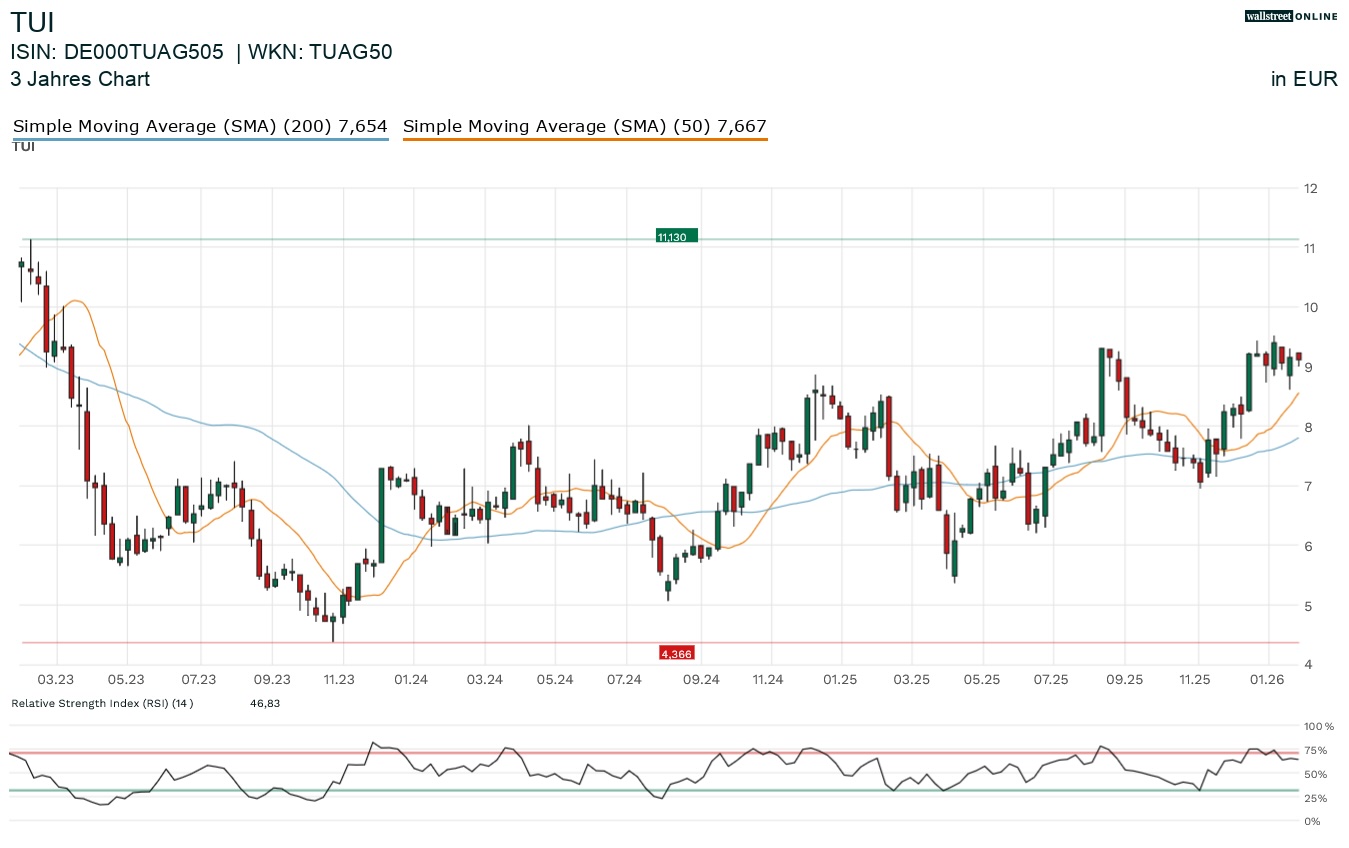Image resolution: width=1349 pixels, height=848 pixels.
Task: Click the orange line under SMA (50) legend
Action: point(584,140)
